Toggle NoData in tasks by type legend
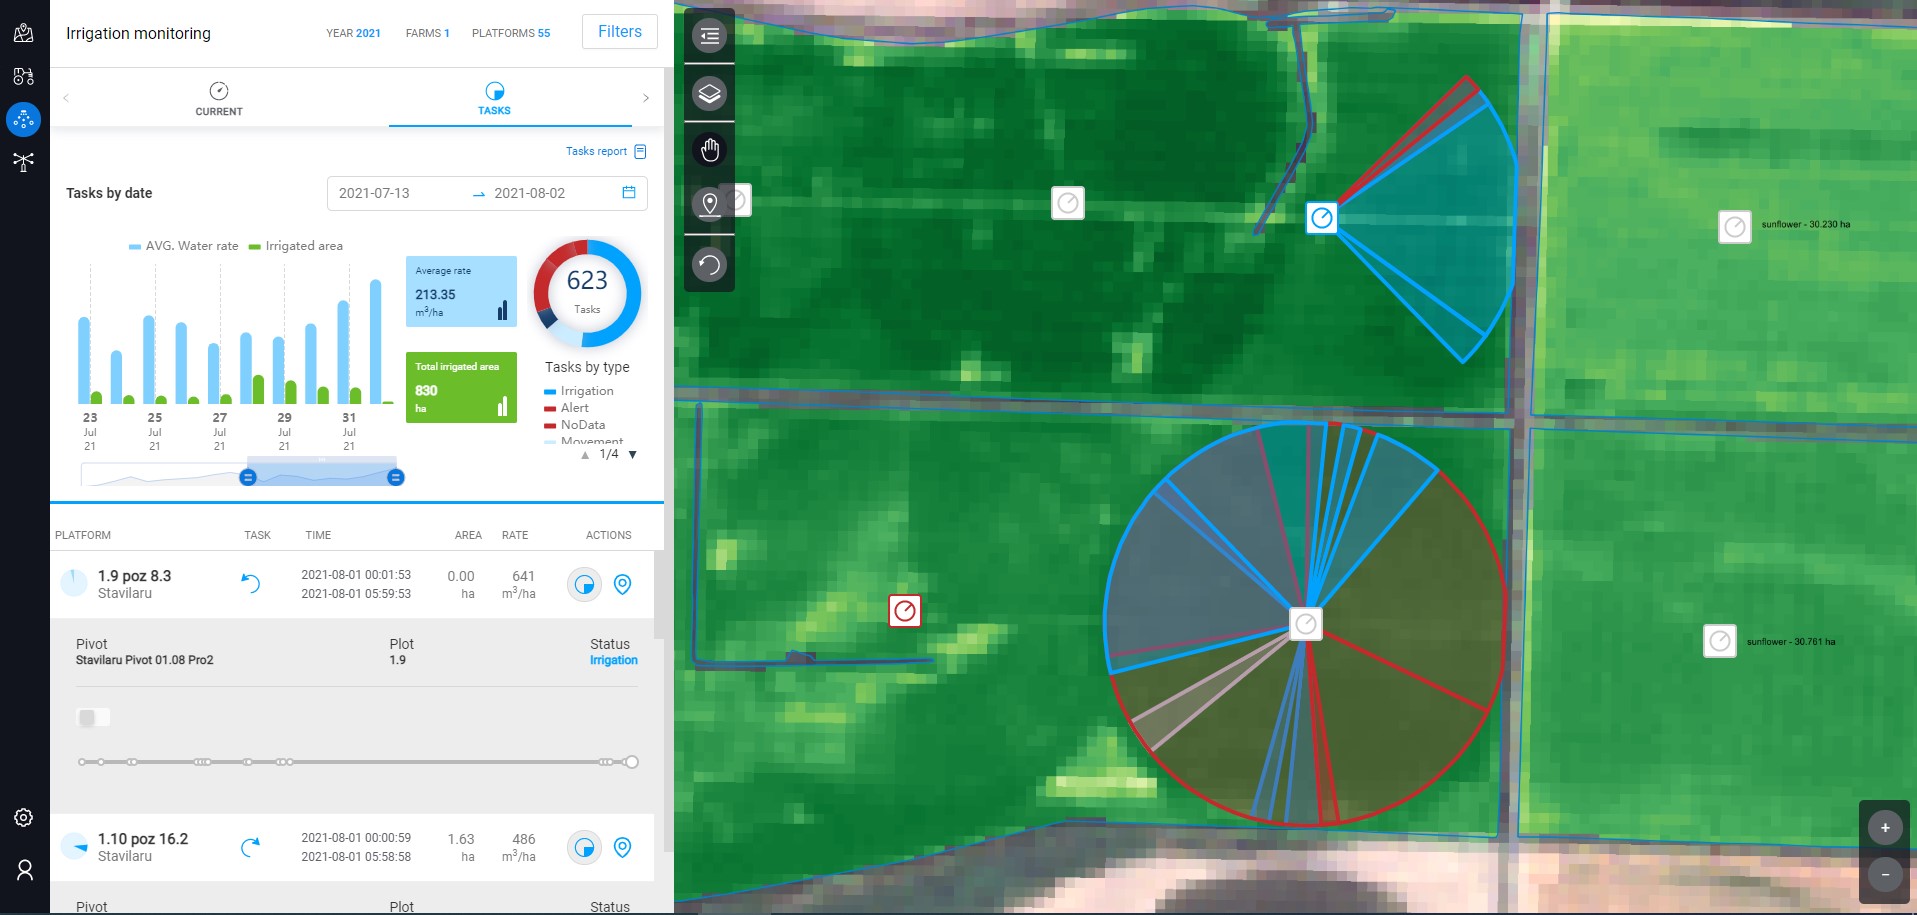Viewport: 1917px width, 915px height. 575,425
